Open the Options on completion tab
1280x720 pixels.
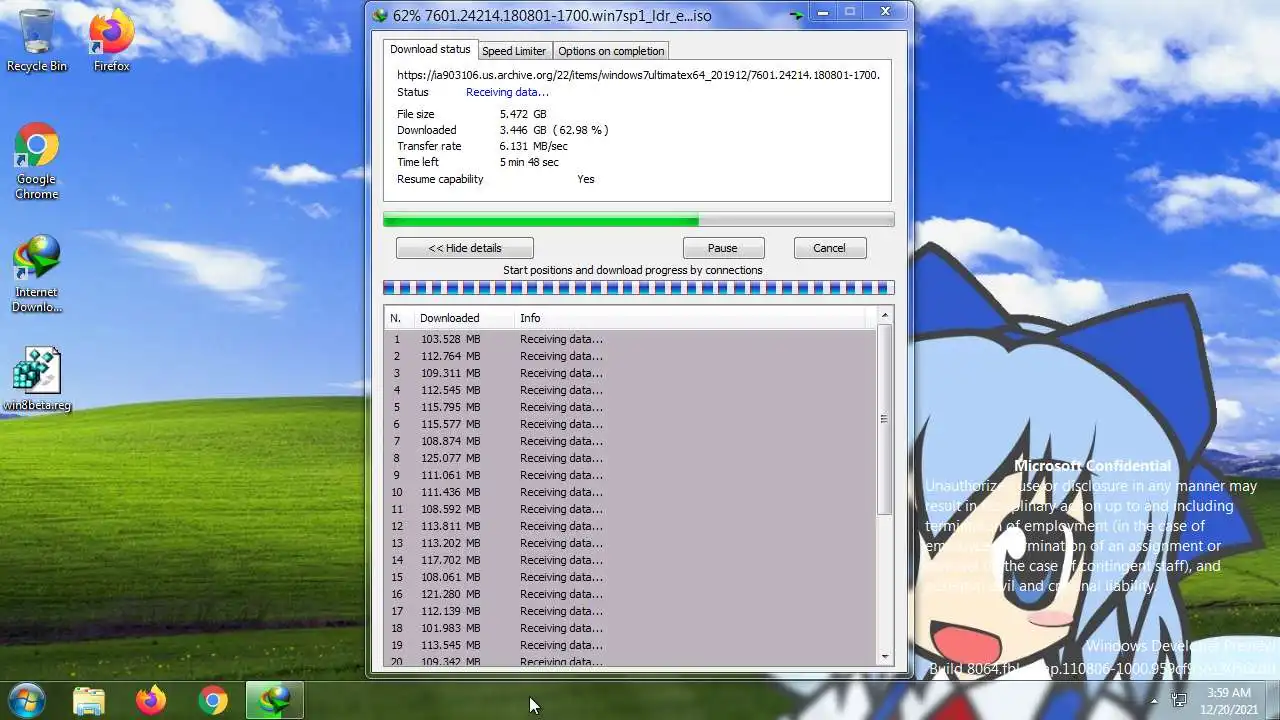pos(611,51)
